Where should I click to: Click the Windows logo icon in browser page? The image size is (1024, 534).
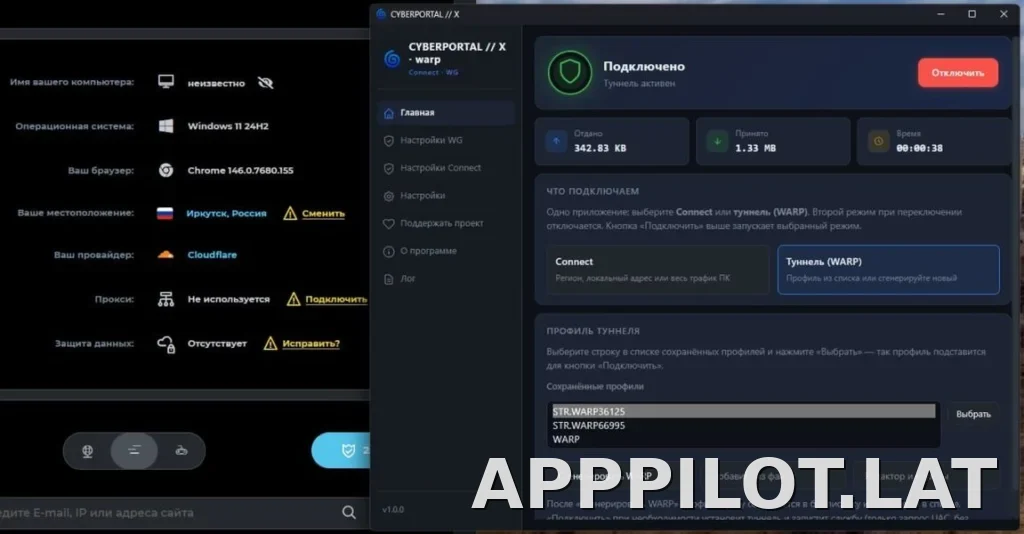click(x=166, y=126)
